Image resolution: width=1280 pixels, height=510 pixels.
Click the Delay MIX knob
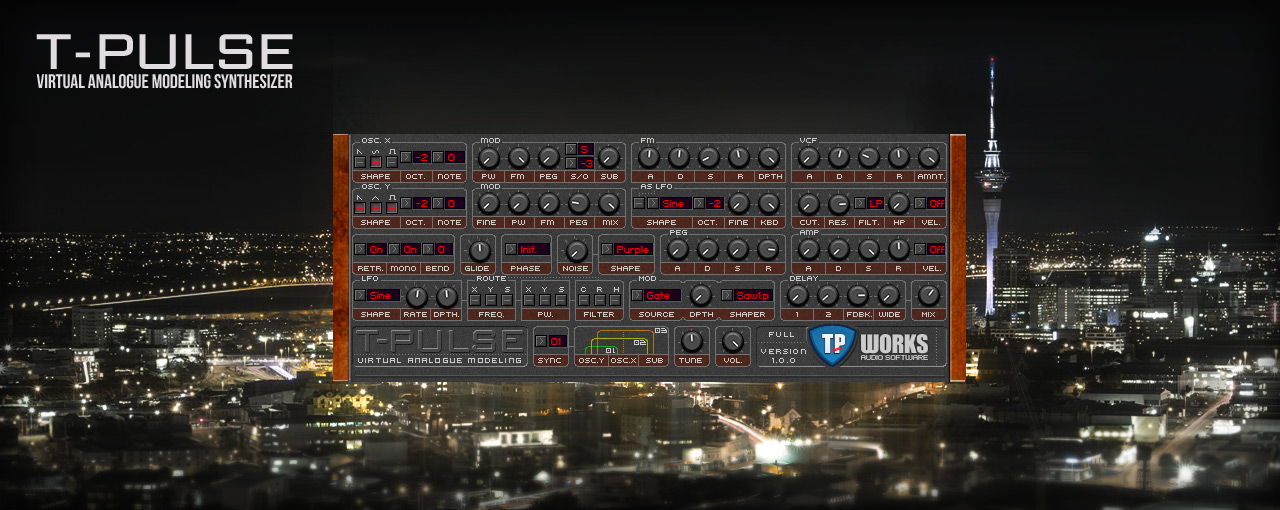pyautogui.click(x=929, y=294)
